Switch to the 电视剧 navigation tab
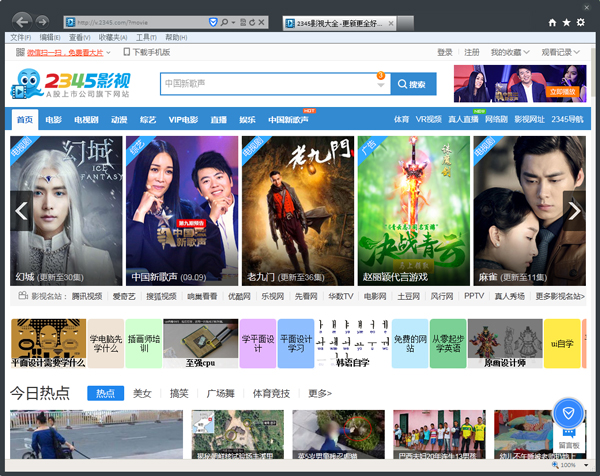The image size is (600, 476). pyautogui.click(x=86, y=120)
